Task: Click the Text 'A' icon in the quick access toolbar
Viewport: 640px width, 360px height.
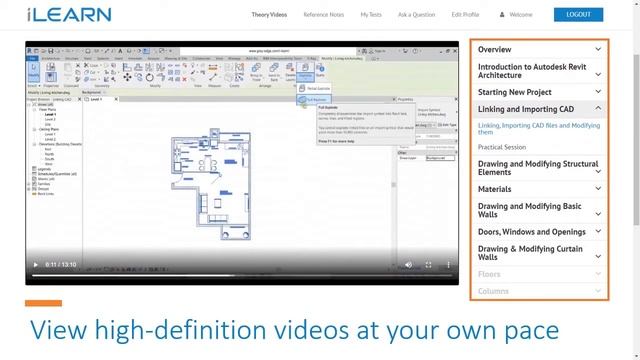Action: [x=120, y=51]
